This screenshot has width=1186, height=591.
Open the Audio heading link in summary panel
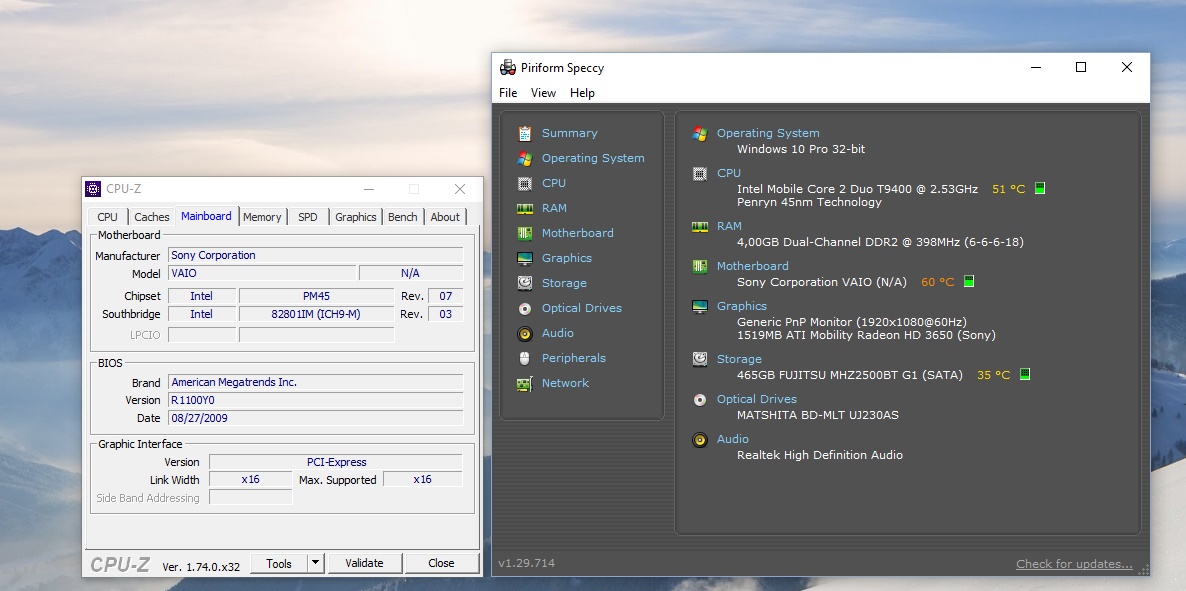pos(733,440)
